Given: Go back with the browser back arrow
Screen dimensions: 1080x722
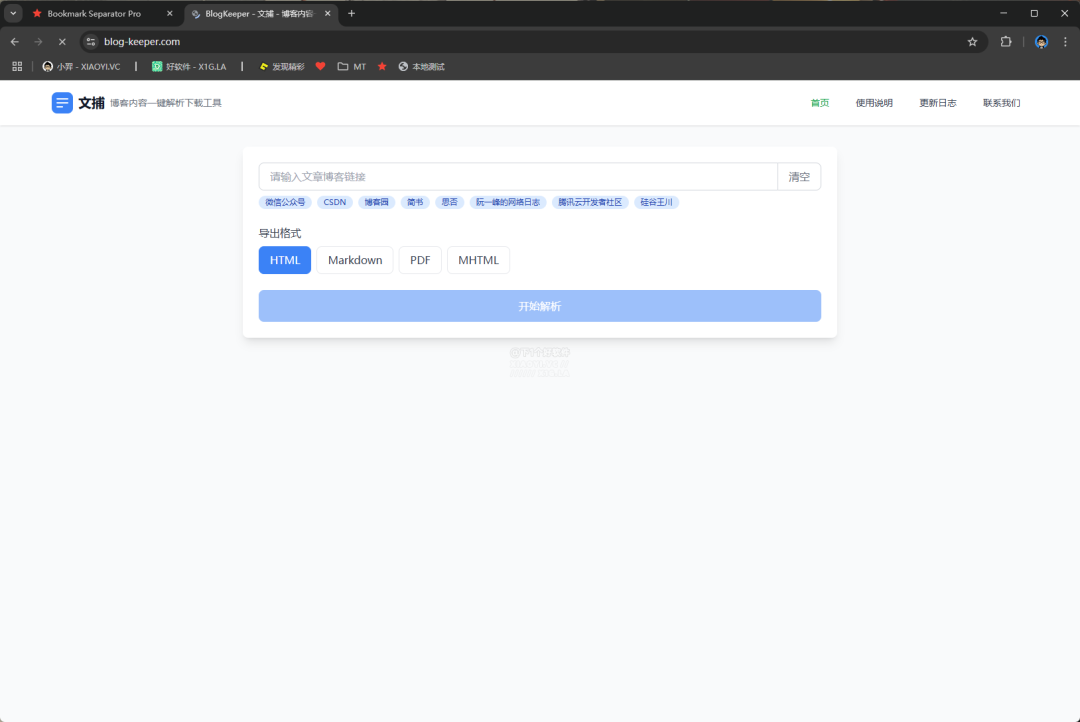Looking at the screenshot, I should point(15,42).
